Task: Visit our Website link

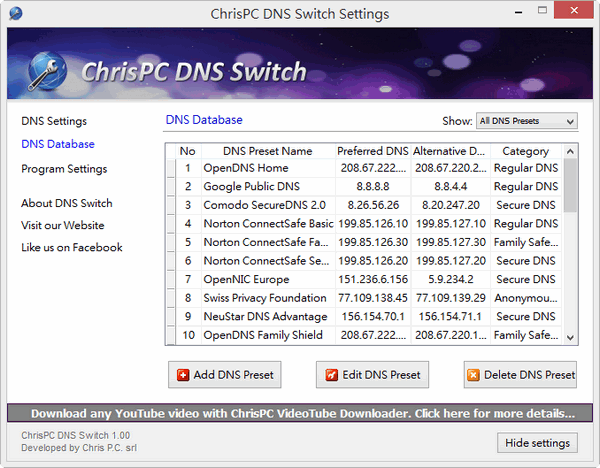Action: [x=62, y=225]
